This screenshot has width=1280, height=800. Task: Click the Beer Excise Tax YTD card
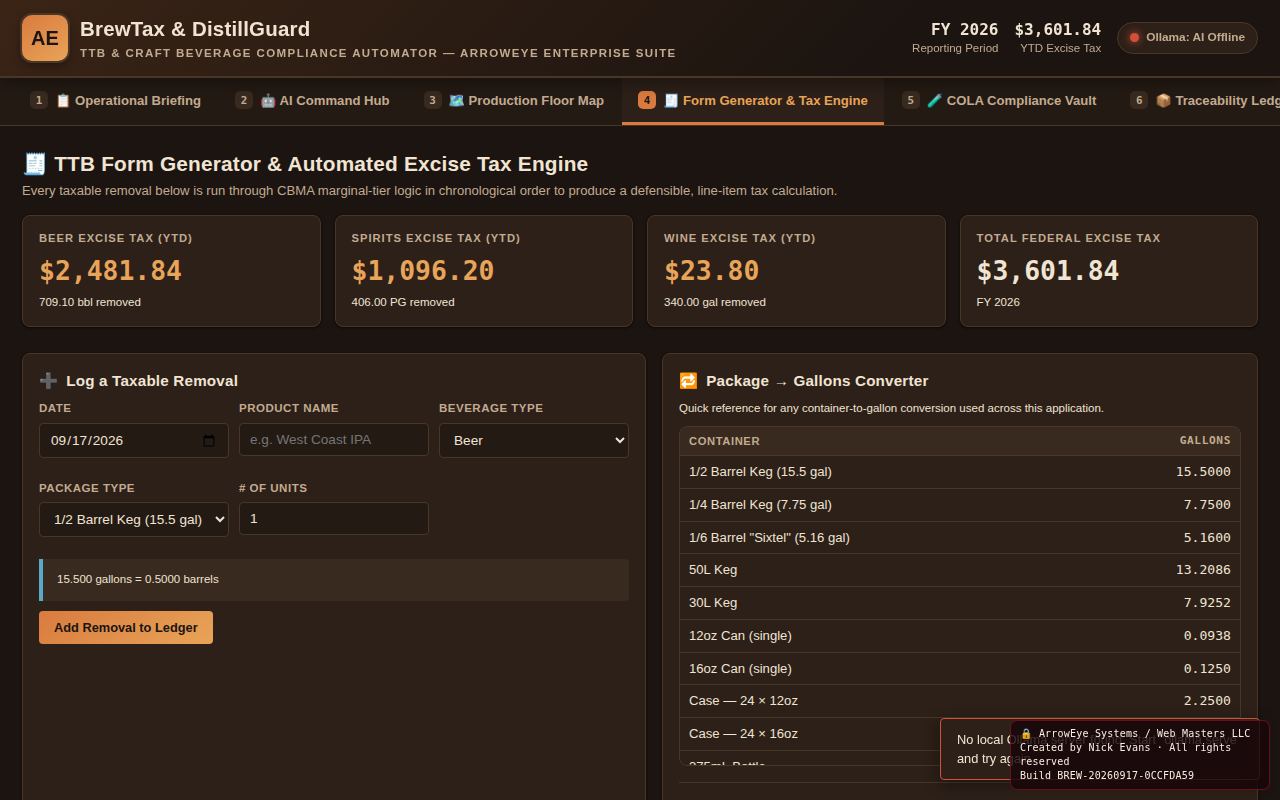(171, 271)
